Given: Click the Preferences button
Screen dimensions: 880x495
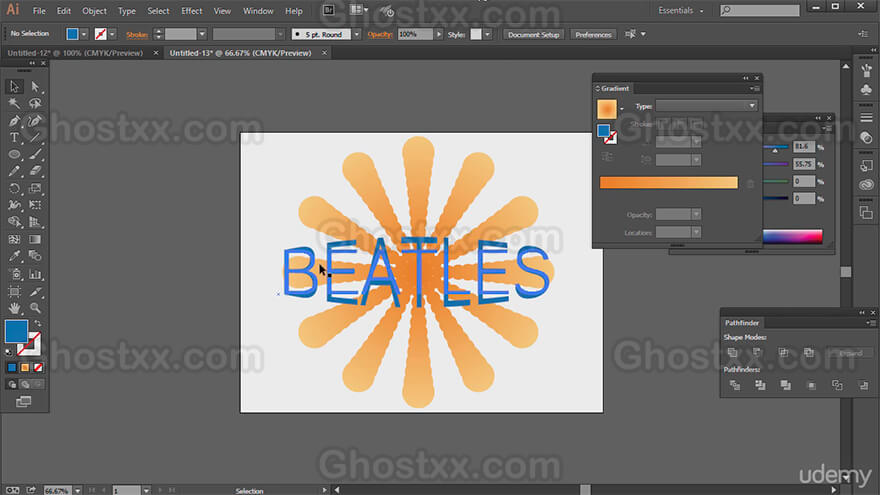Looking at the screenshot, I should [593, 34].
